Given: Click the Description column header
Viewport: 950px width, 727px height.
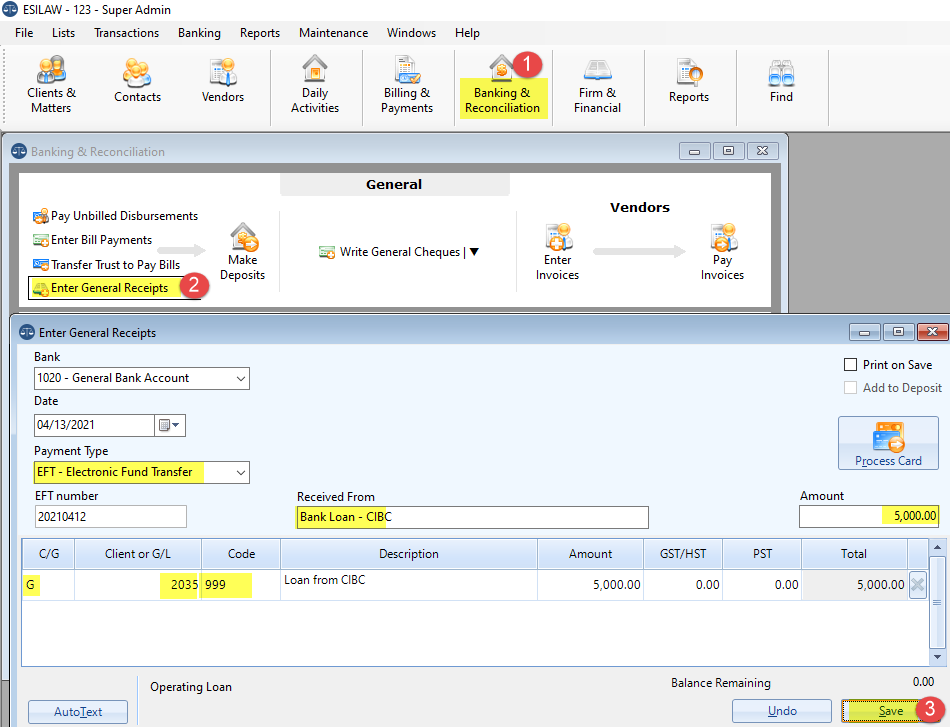Looking at the screenshot, I should pyautogui.click(x=409, y=554).
